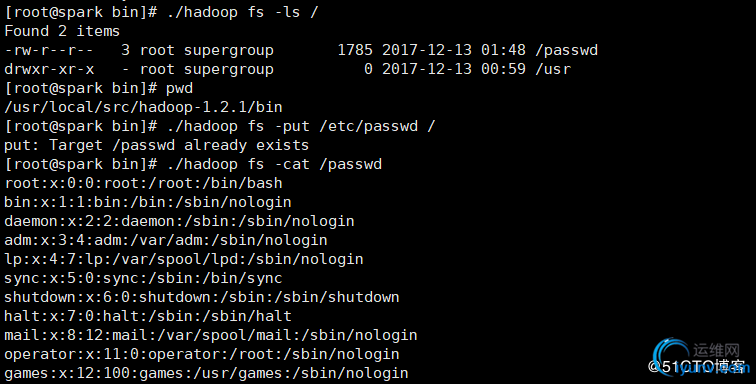Image resolution: width=756 pixels, height=384 pixels.
Task: Click the mail:x:8:12 entry line
Action: click(x=211, y=335)
